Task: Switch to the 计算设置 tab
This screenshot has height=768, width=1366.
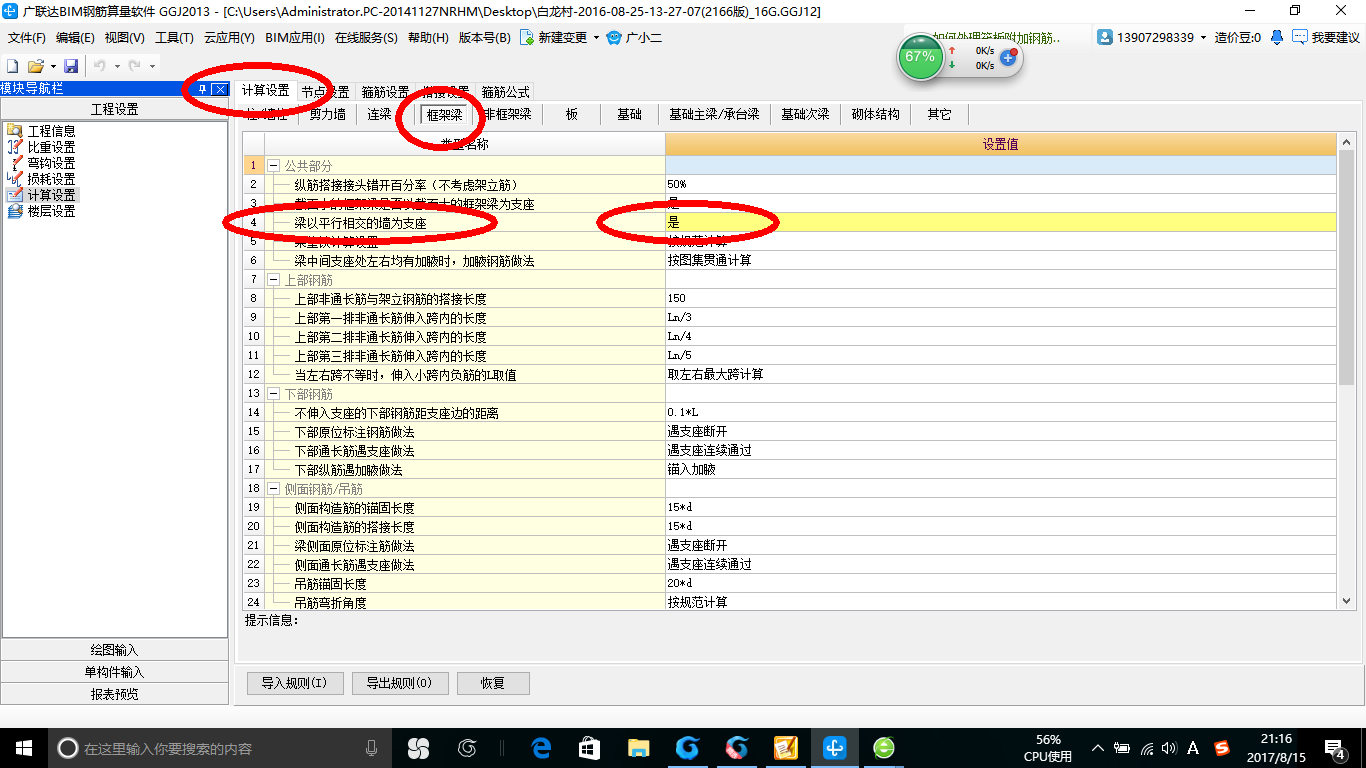Action: click(x=265, y=91)
